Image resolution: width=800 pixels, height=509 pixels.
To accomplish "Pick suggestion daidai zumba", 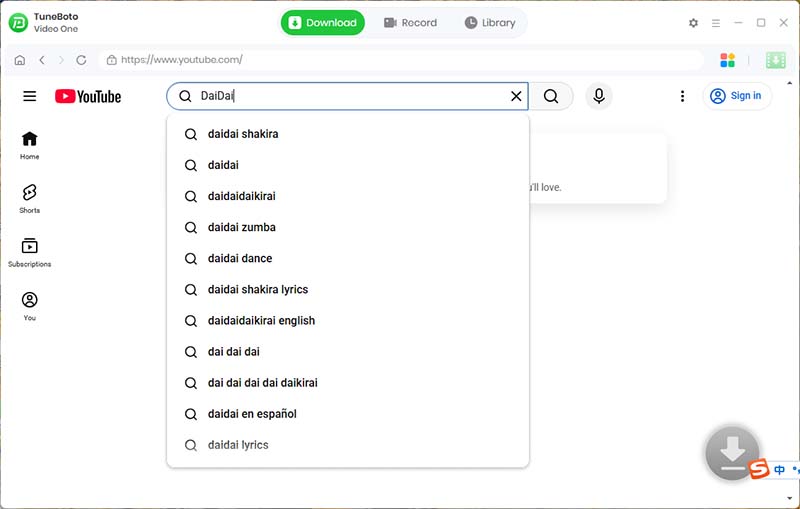I will pos(348,227).
